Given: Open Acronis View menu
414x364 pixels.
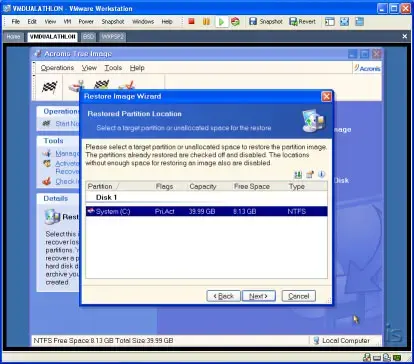Looking at the screenshot, I should click(89, 68).
